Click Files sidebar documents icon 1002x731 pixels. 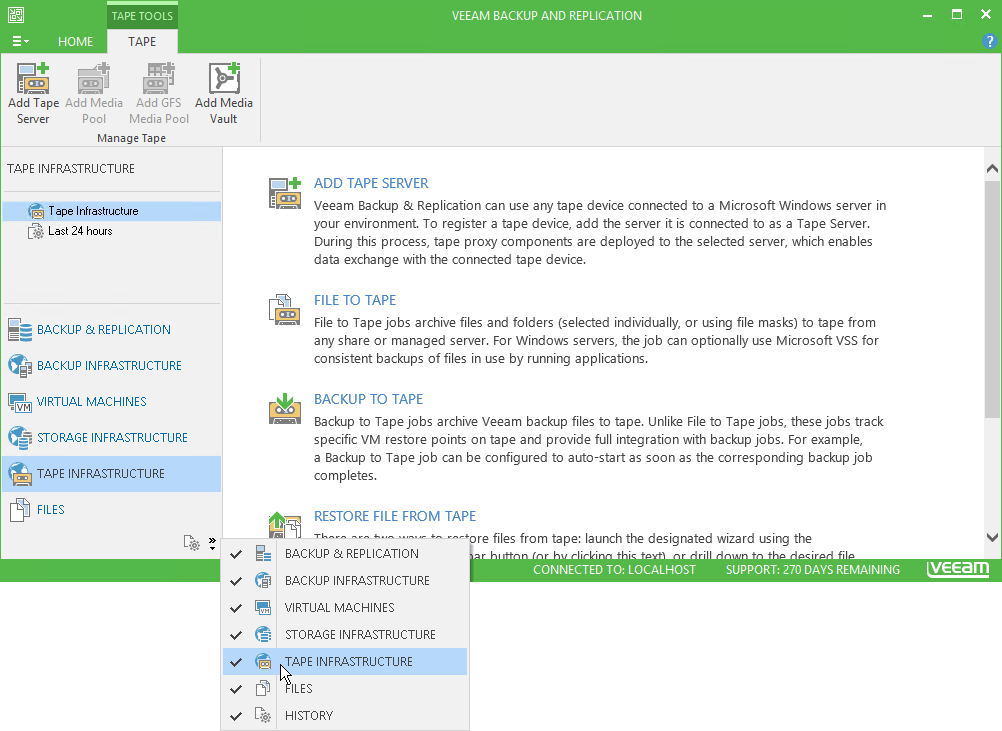coord(20,510)
